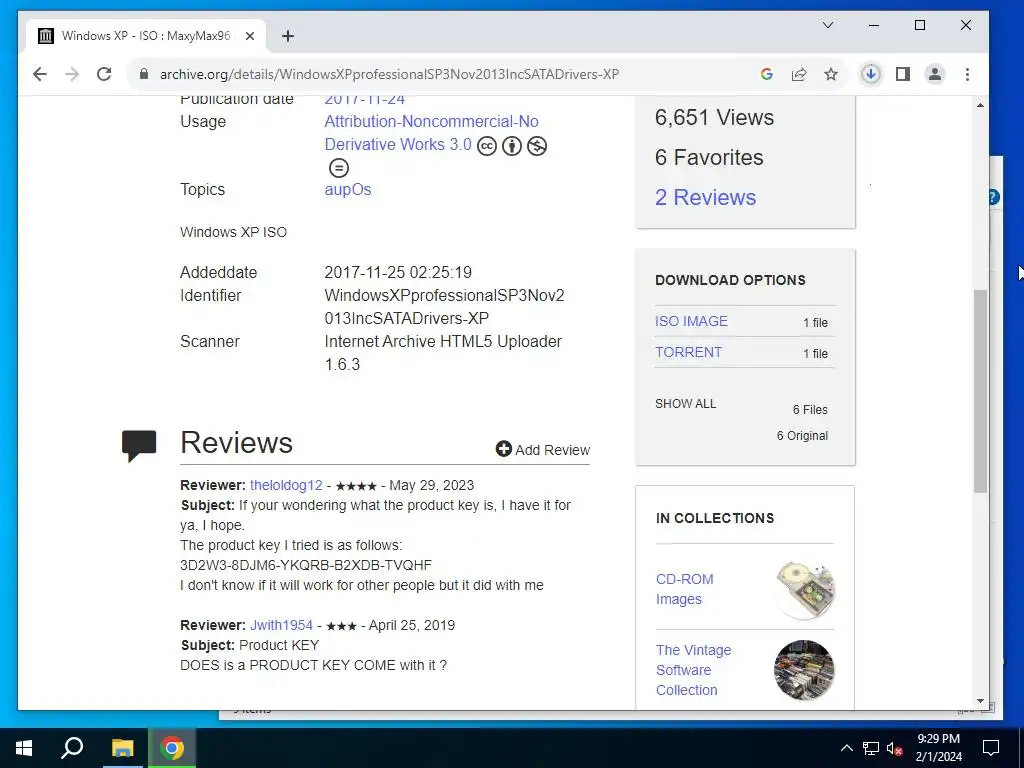Open reviewer Jwith1954 profile
The image size is (1024, 768).
281,625
